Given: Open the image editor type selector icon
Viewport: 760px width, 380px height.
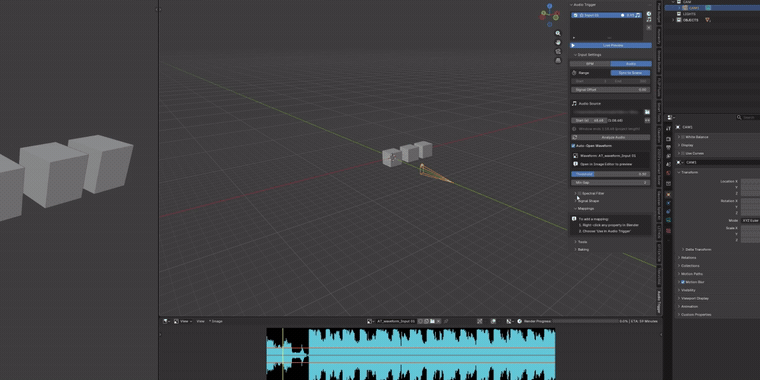Looking at the screenshot, I should click(x=166, y=321).
